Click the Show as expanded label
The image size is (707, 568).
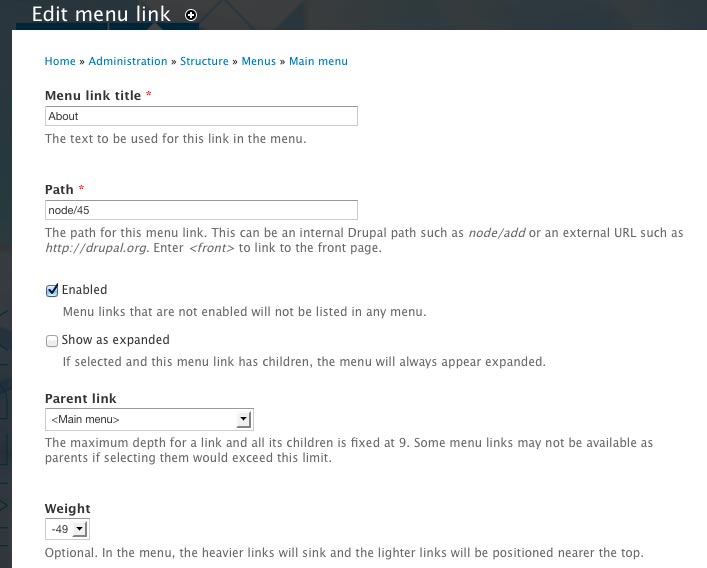[x=115, y=340]
